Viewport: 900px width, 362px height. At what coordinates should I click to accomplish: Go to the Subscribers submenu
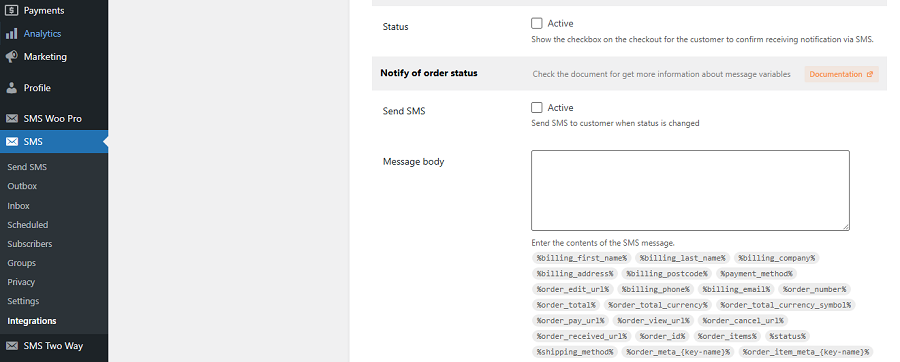30,244
